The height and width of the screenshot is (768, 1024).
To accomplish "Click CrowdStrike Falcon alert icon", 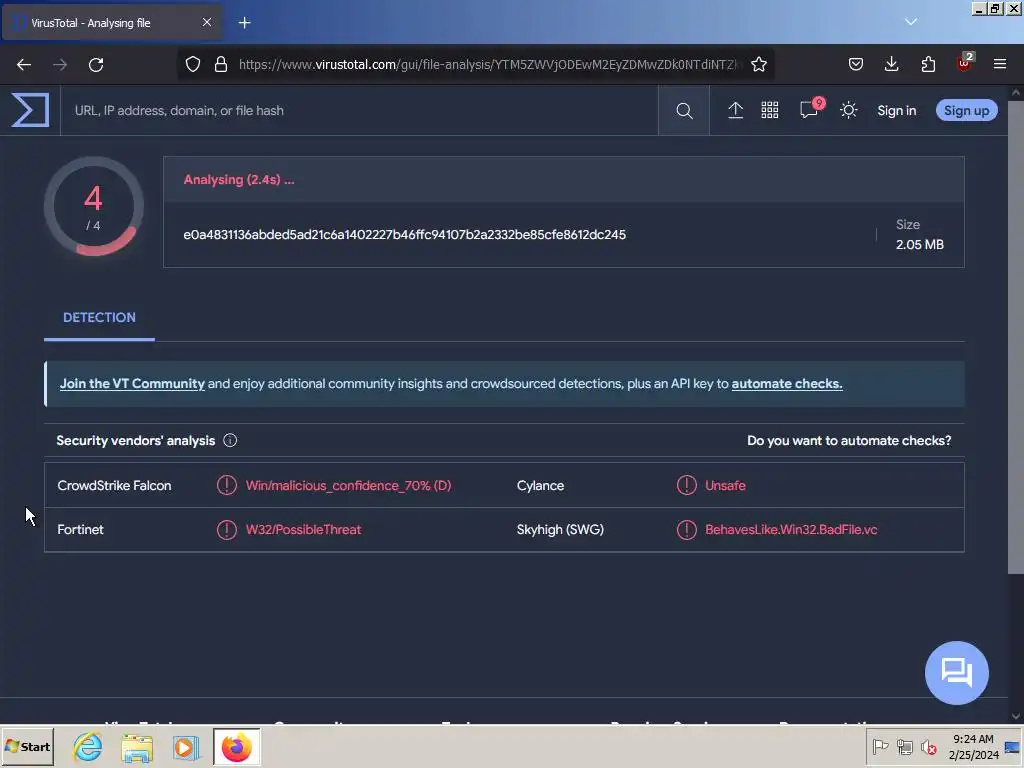I will coord(227,485).
